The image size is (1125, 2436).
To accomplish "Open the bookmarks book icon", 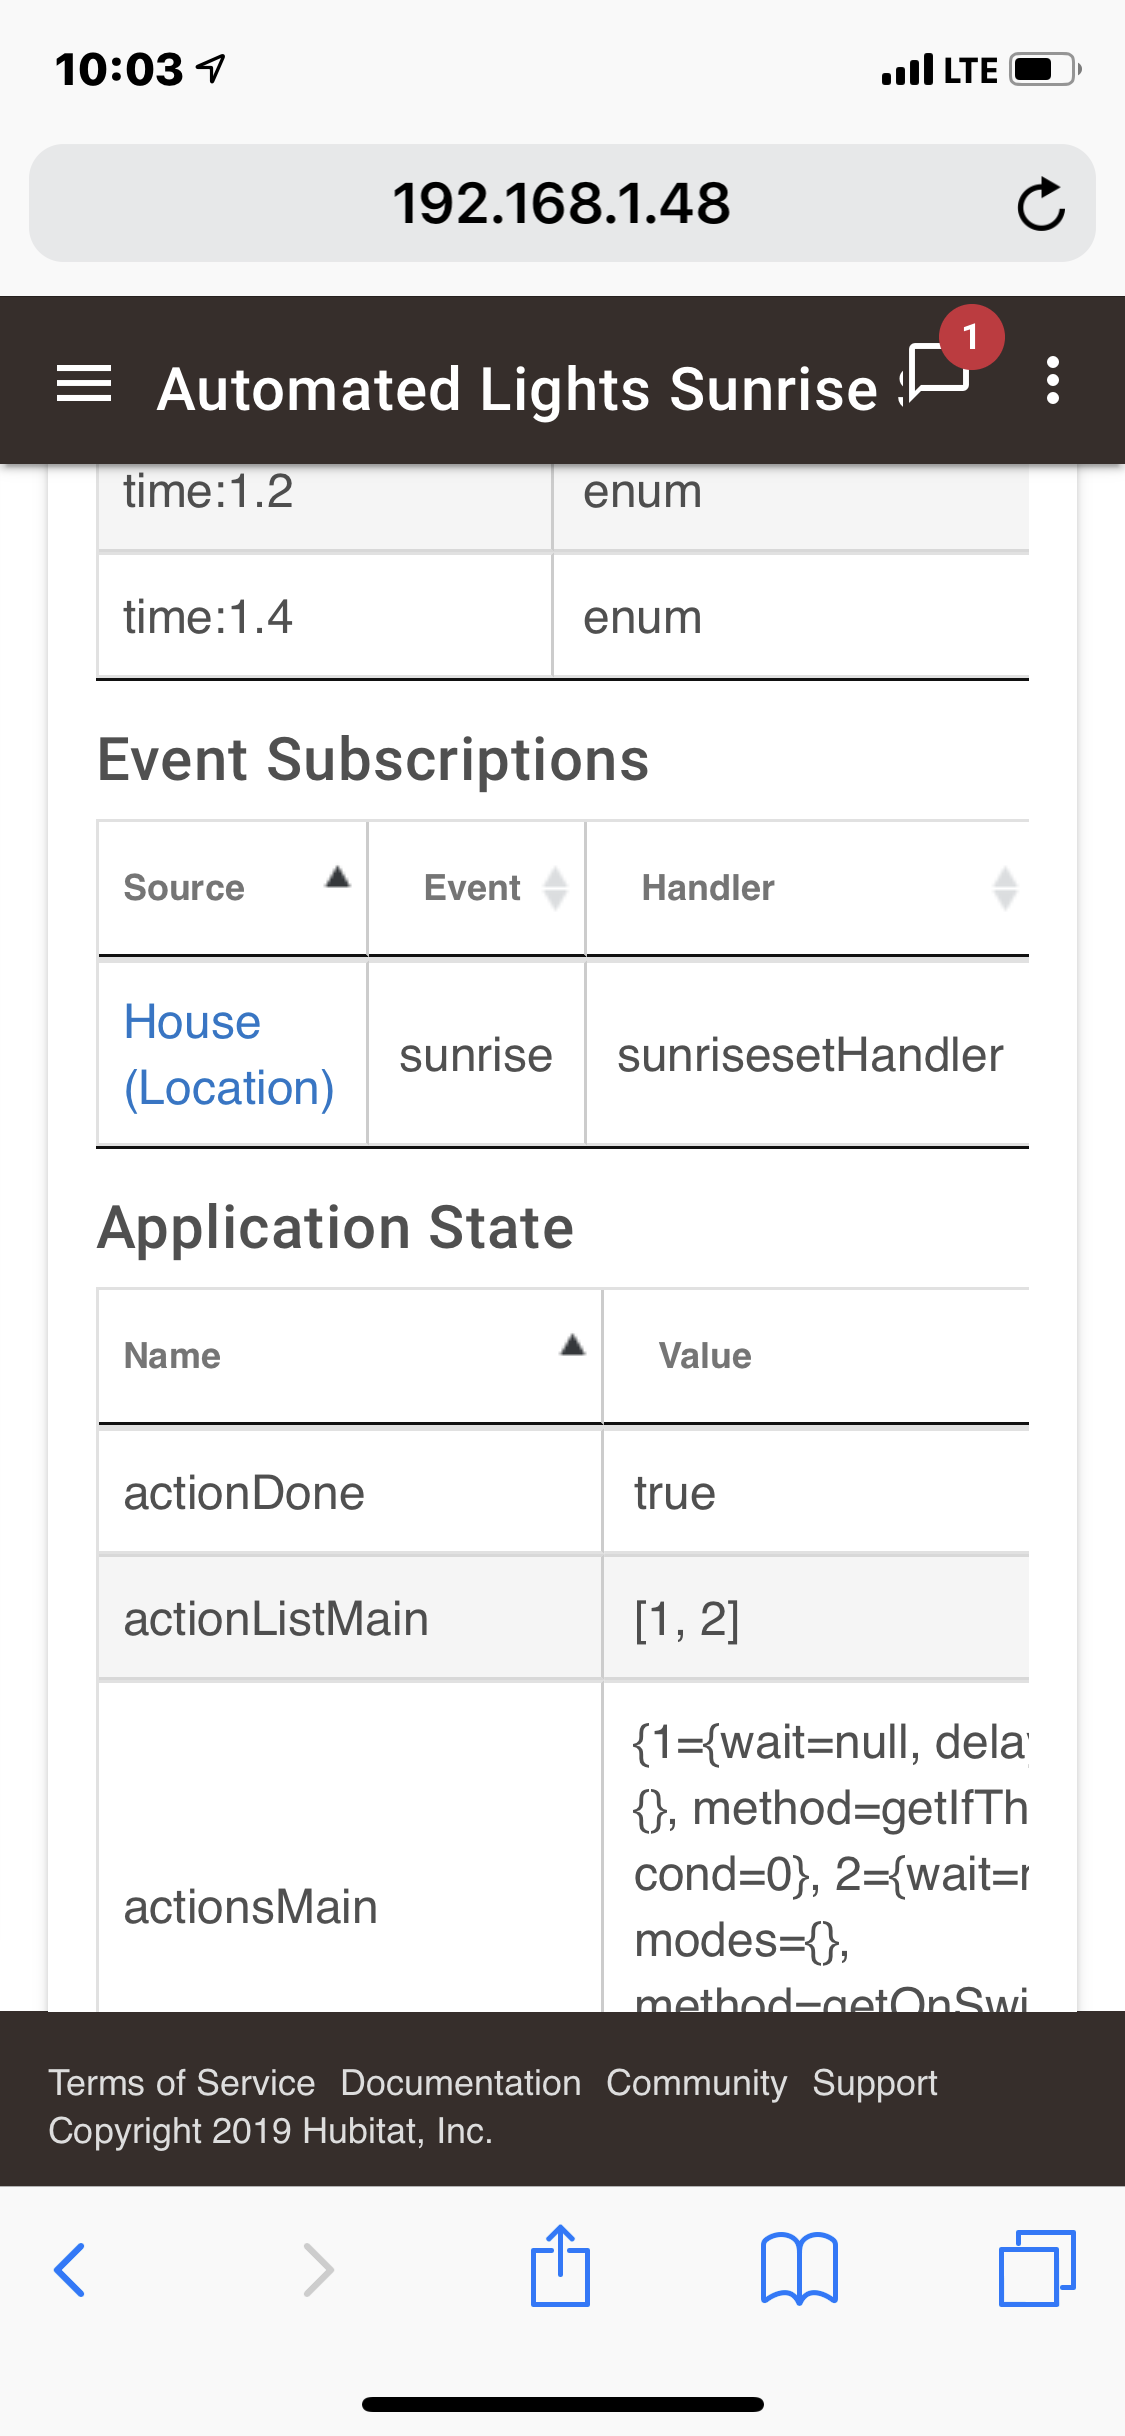I will 798,2269.
